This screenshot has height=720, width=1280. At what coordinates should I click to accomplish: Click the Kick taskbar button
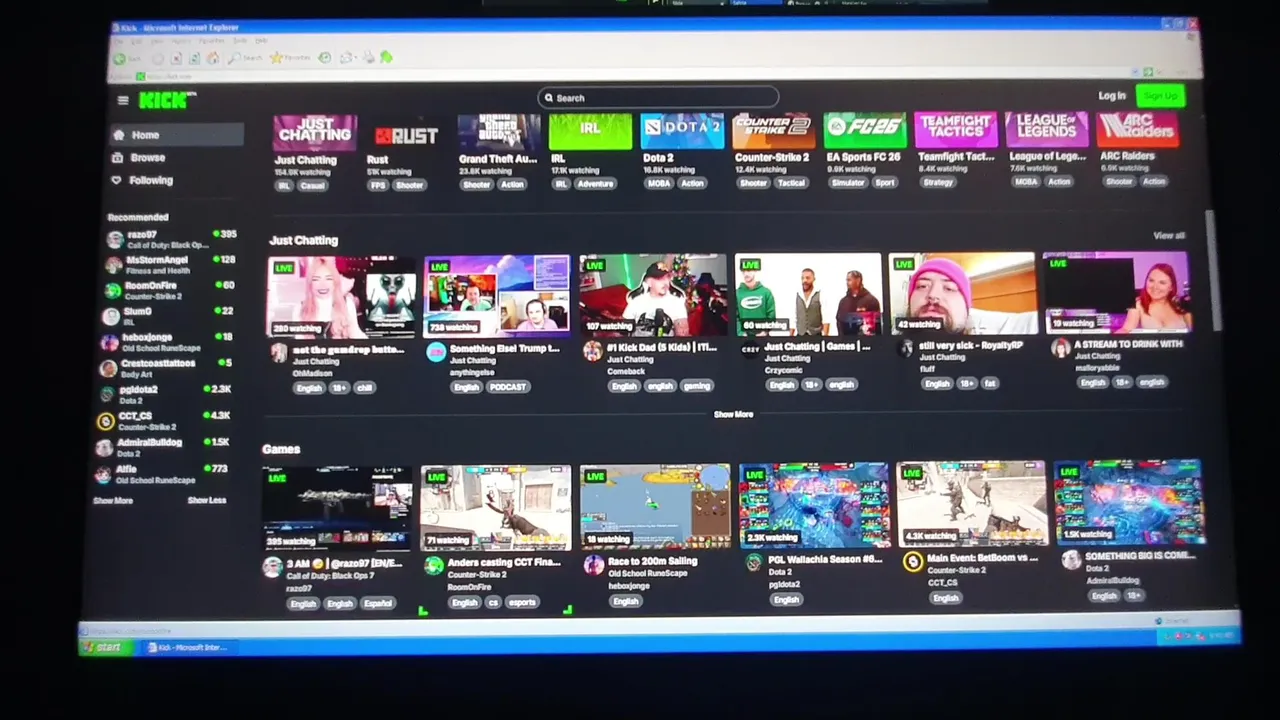188,648
